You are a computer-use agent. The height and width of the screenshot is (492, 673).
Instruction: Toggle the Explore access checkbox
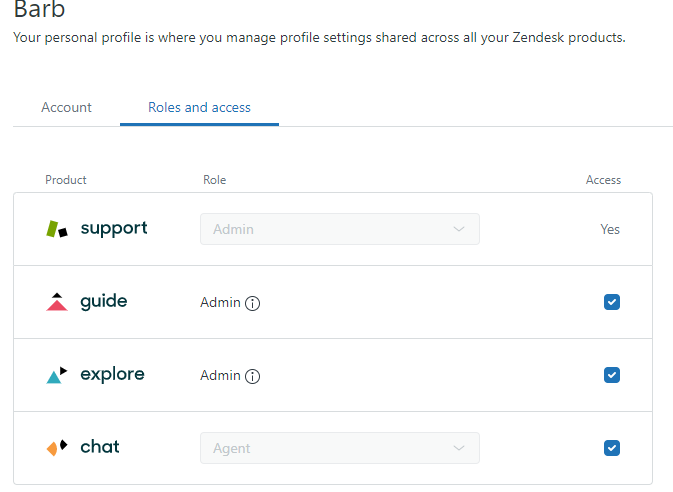612,375
